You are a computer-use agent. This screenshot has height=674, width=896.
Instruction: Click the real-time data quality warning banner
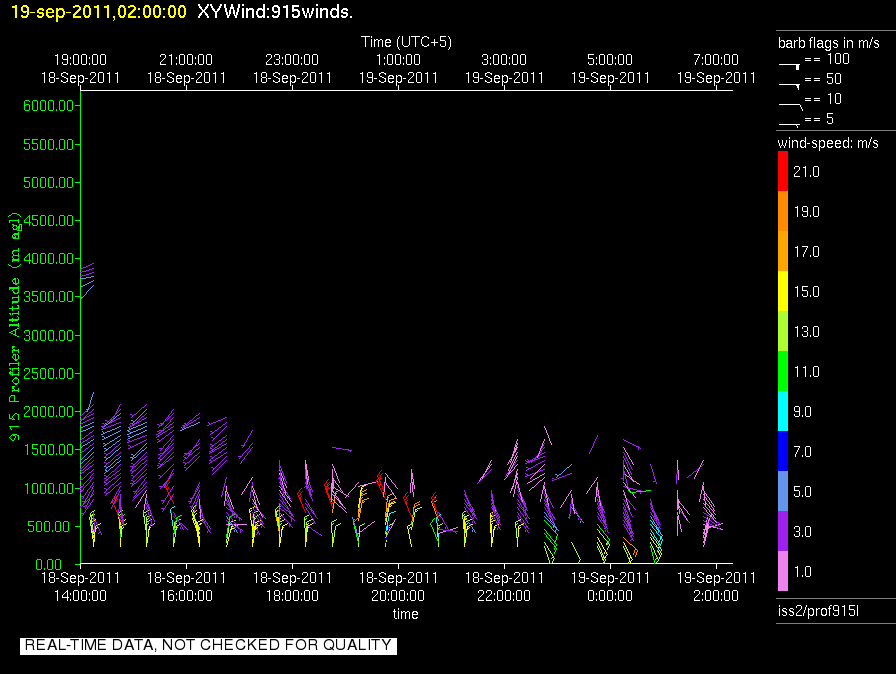pyautogui.click(x=208, y=645)
